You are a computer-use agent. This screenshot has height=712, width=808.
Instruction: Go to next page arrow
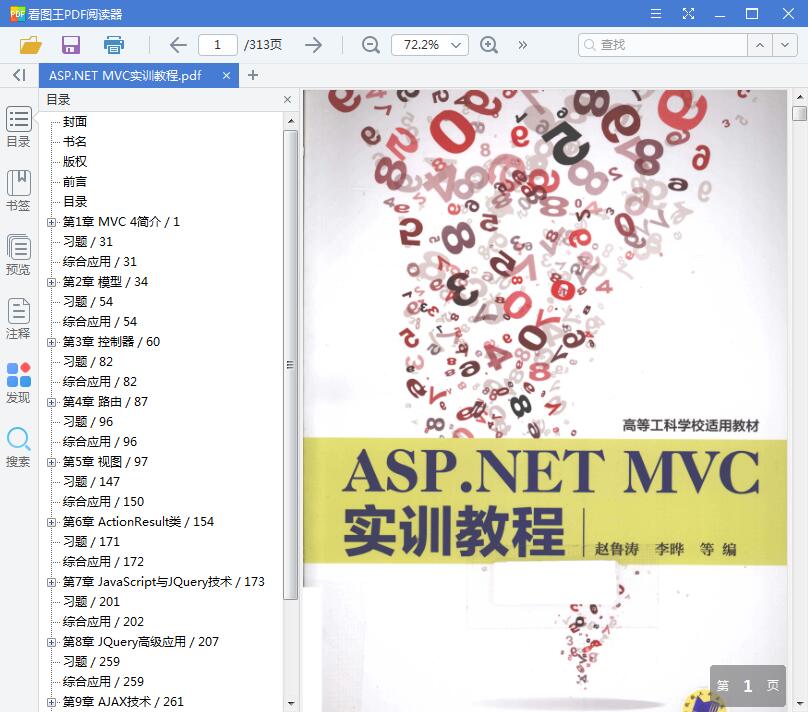coord(313,45)
